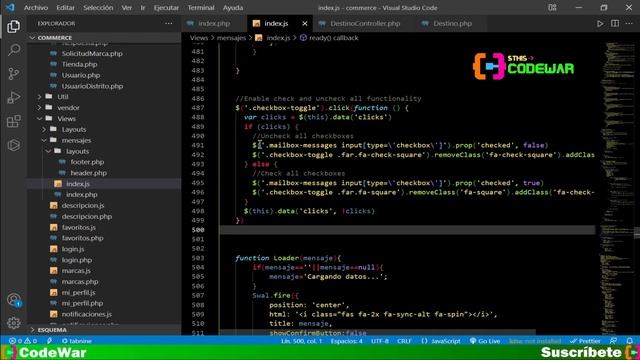Open the Archivo menu
640x360 pixels.
click(x=36, y=7)
